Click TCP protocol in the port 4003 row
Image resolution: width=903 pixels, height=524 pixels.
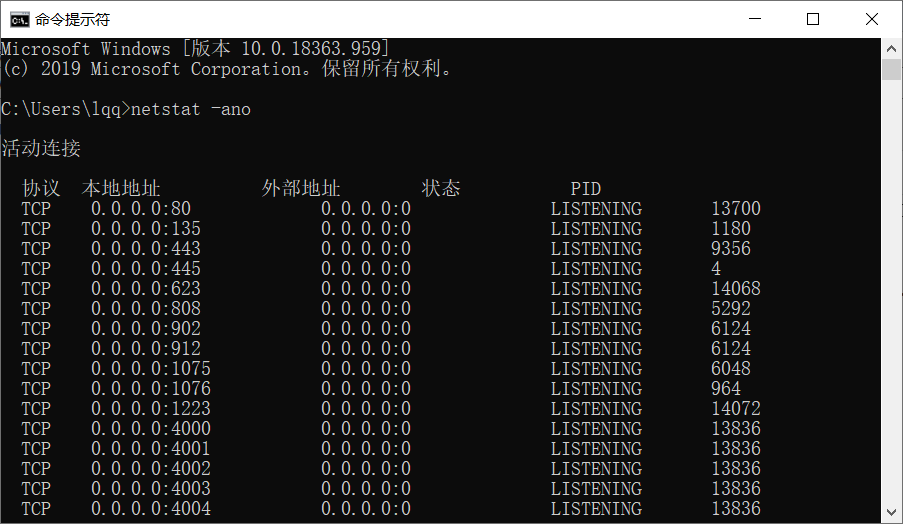36,489
